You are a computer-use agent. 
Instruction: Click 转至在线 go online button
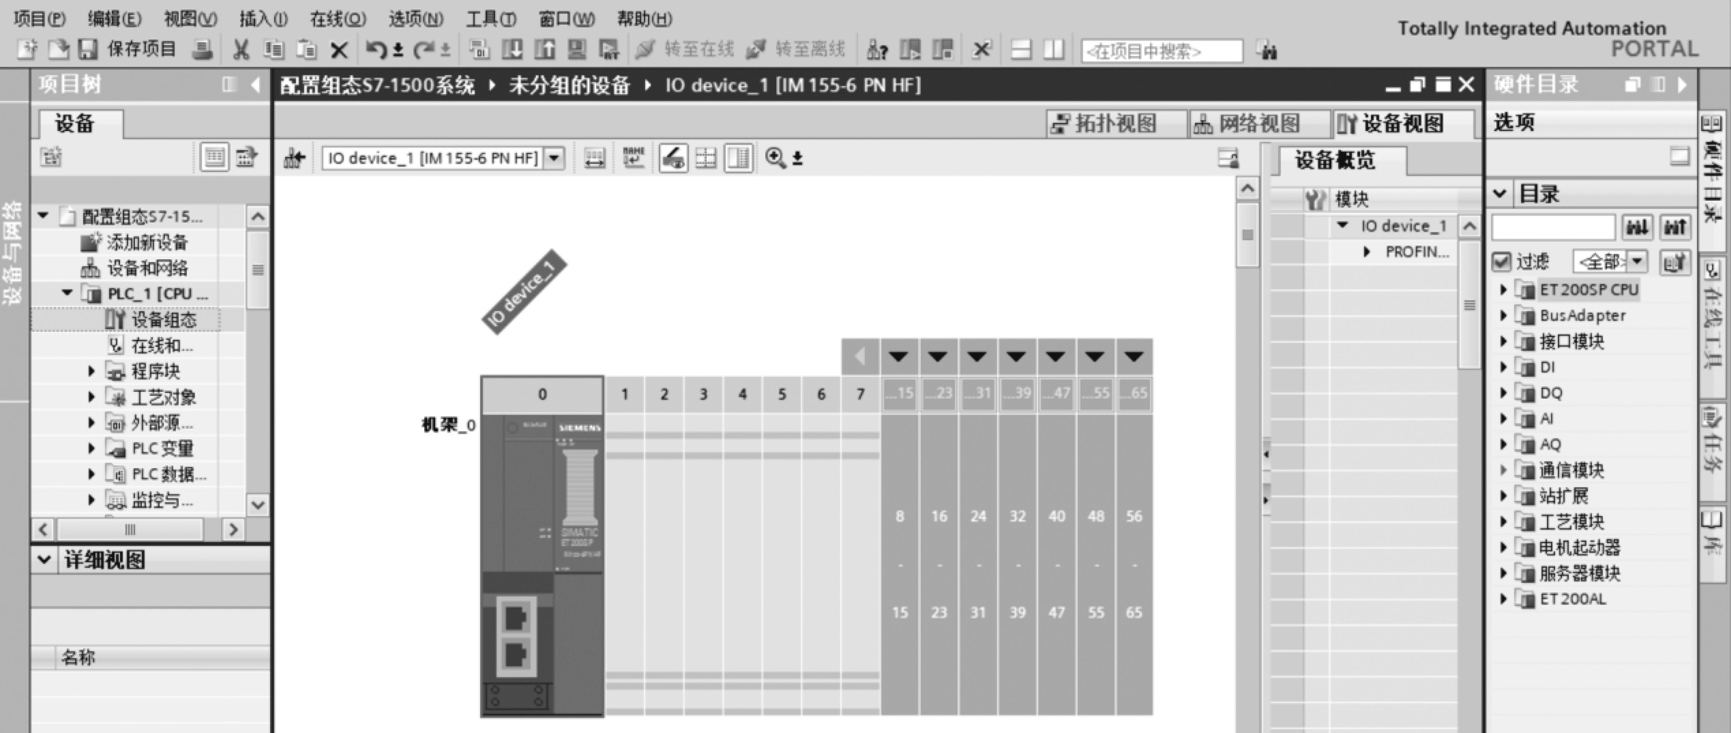pos(685,49)
